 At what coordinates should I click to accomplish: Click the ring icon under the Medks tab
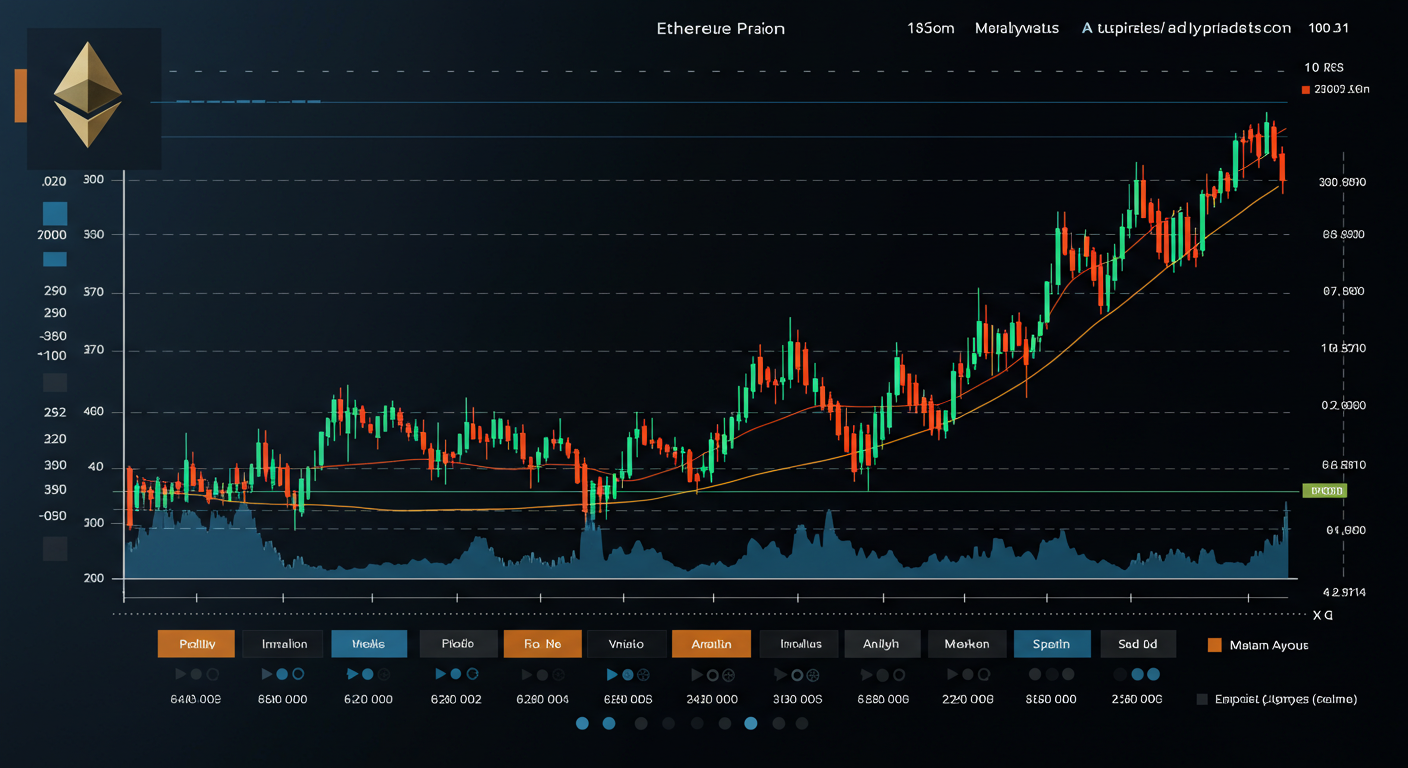tap(385, 675)
